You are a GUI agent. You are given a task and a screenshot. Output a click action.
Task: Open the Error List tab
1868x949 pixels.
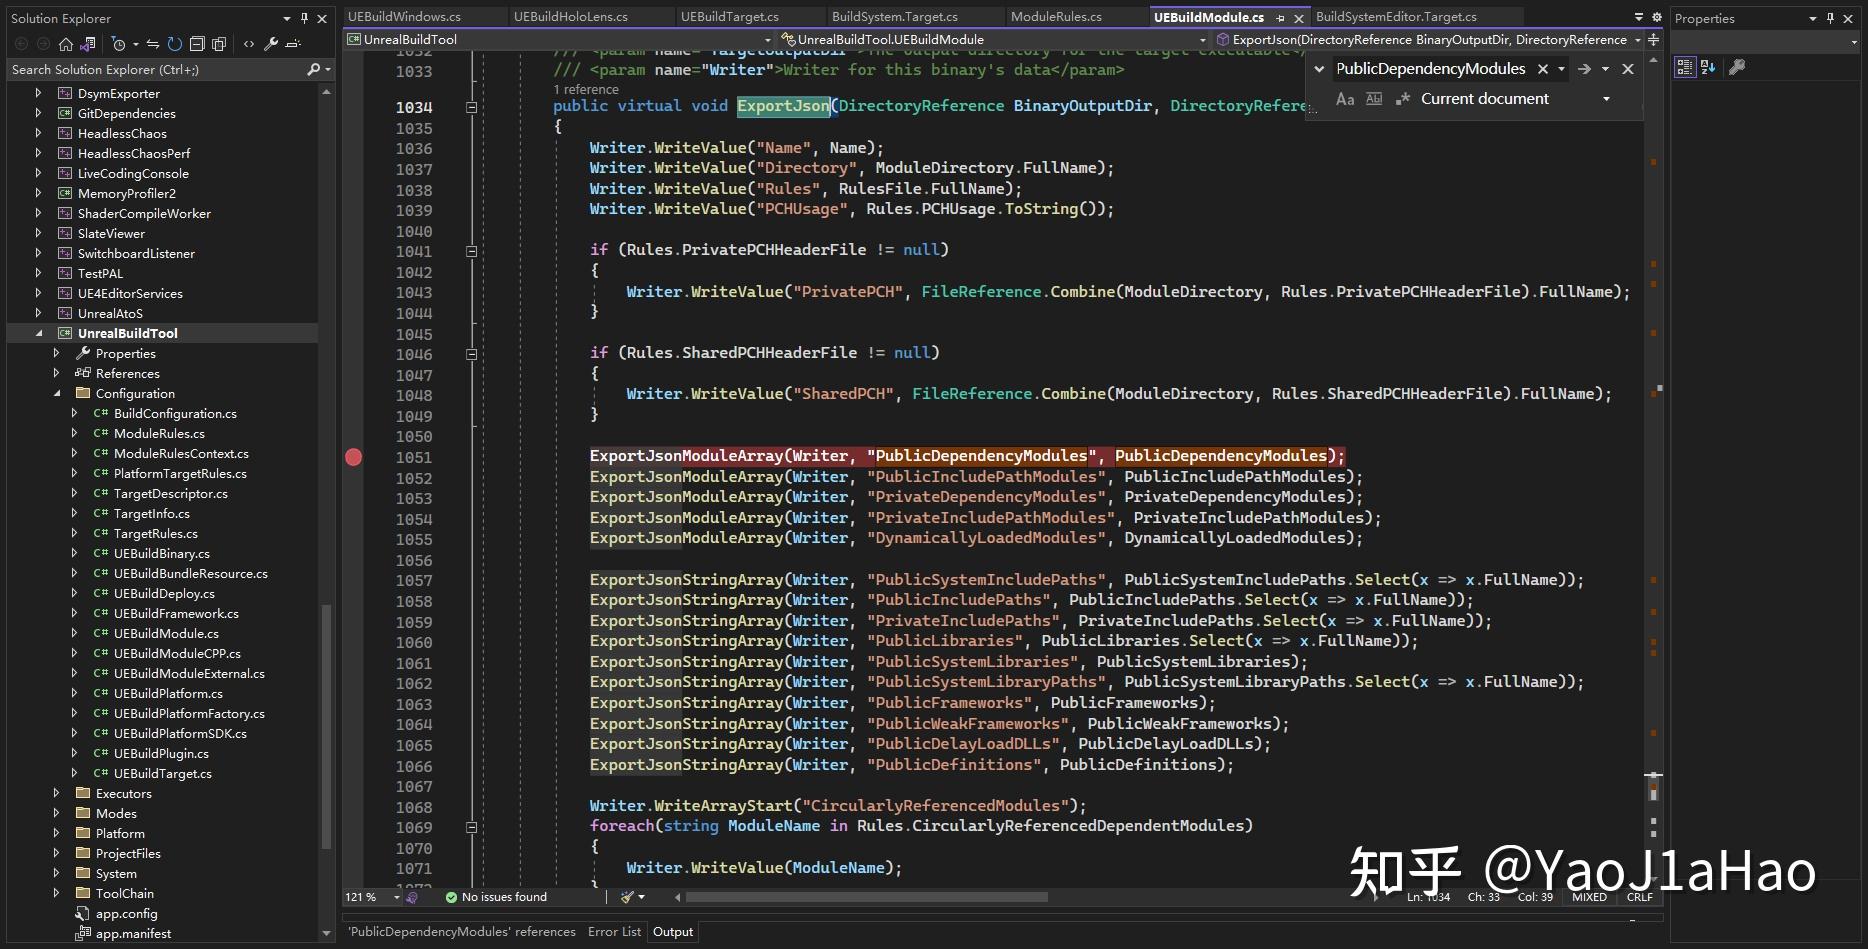click(x=614, y=932)
